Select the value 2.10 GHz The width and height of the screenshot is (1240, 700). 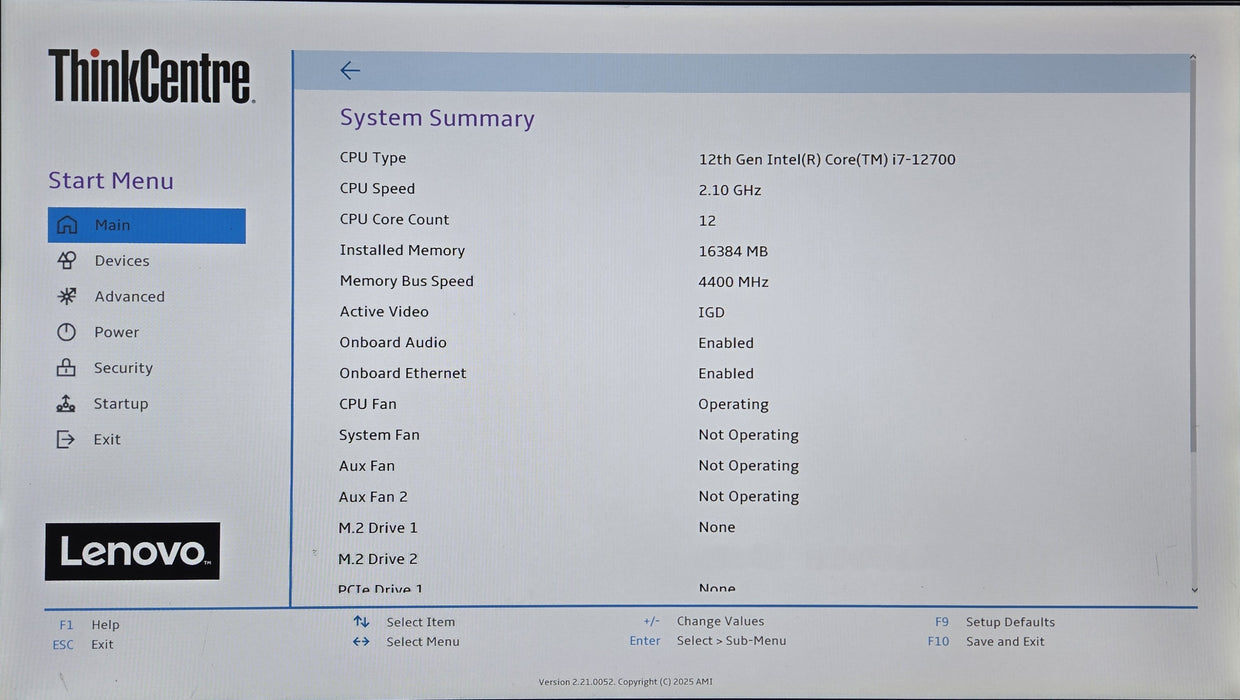pyautogui.click(x=730, y=190)
